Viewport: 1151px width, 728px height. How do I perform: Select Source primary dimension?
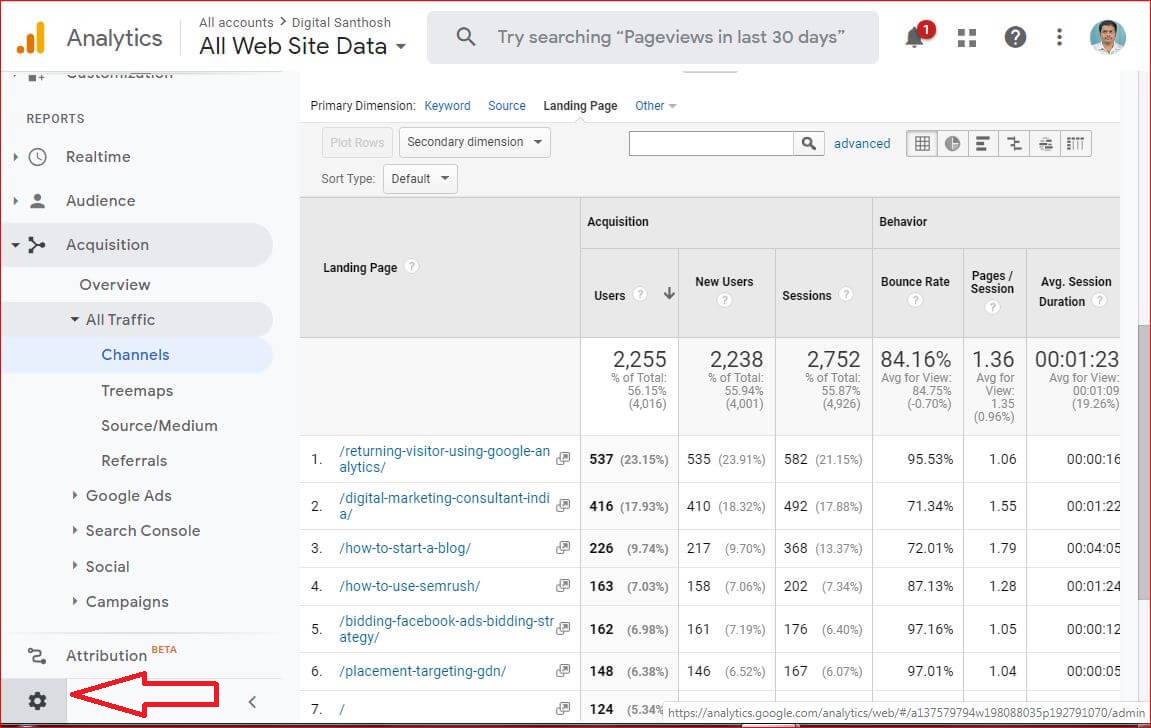pos(506,106)
